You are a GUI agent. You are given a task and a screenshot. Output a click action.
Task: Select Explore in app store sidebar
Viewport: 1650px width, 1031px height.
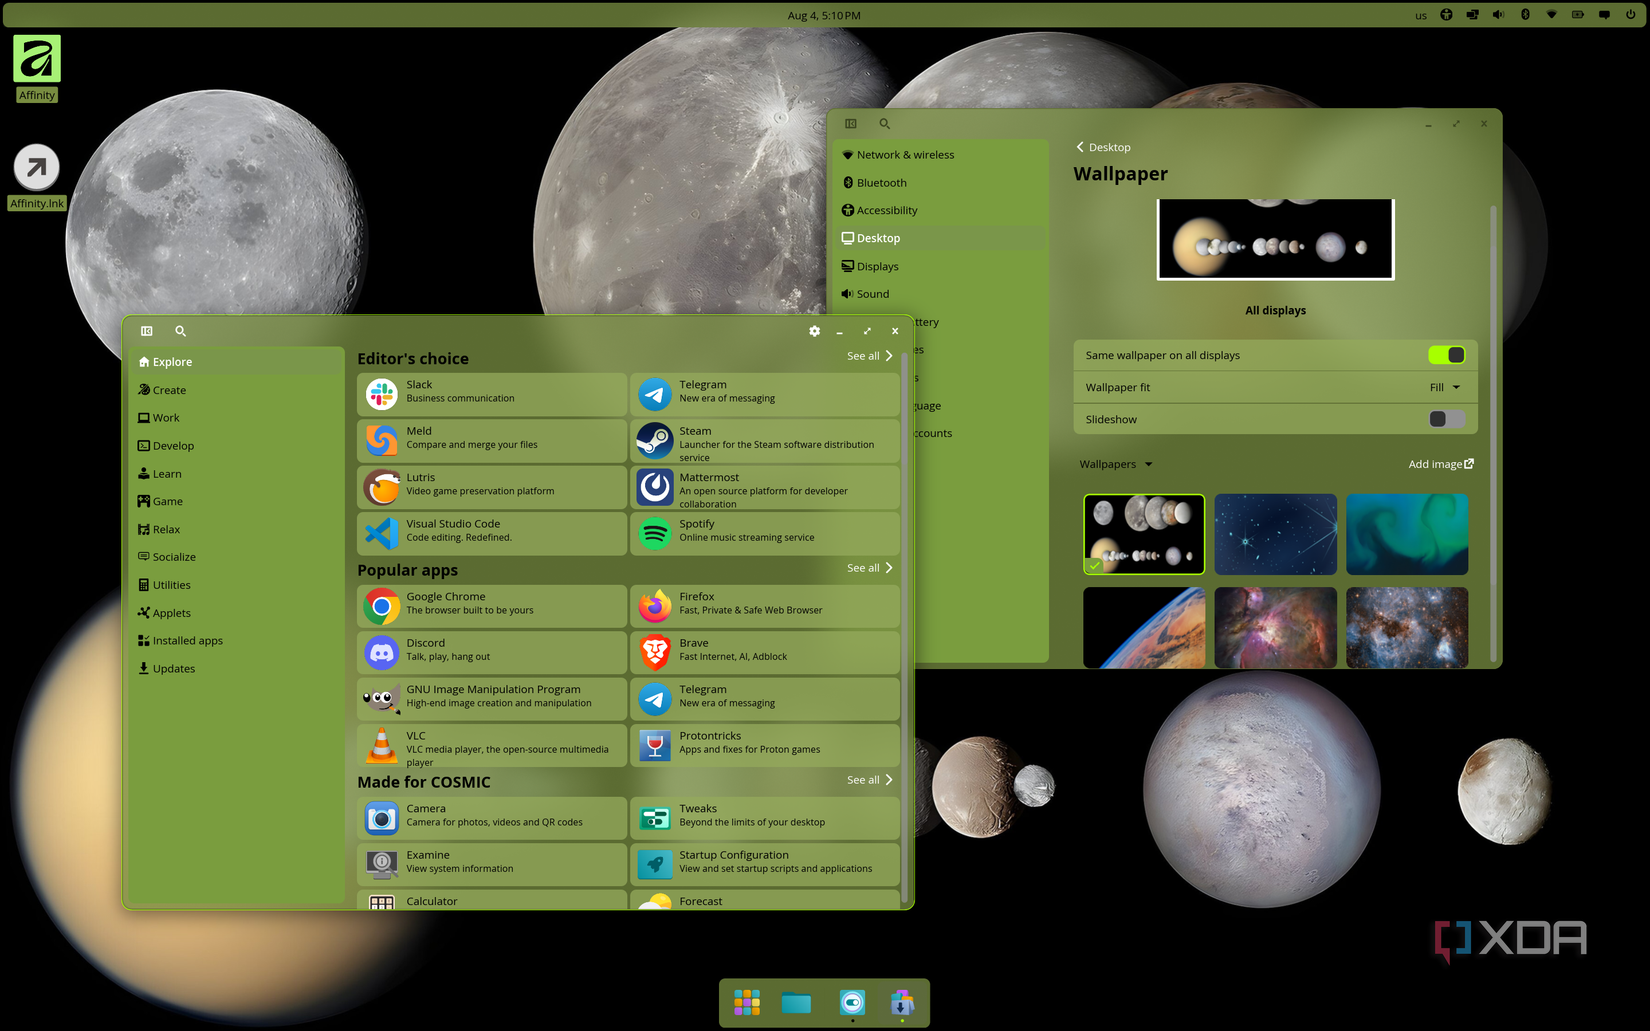click(236, 362)
